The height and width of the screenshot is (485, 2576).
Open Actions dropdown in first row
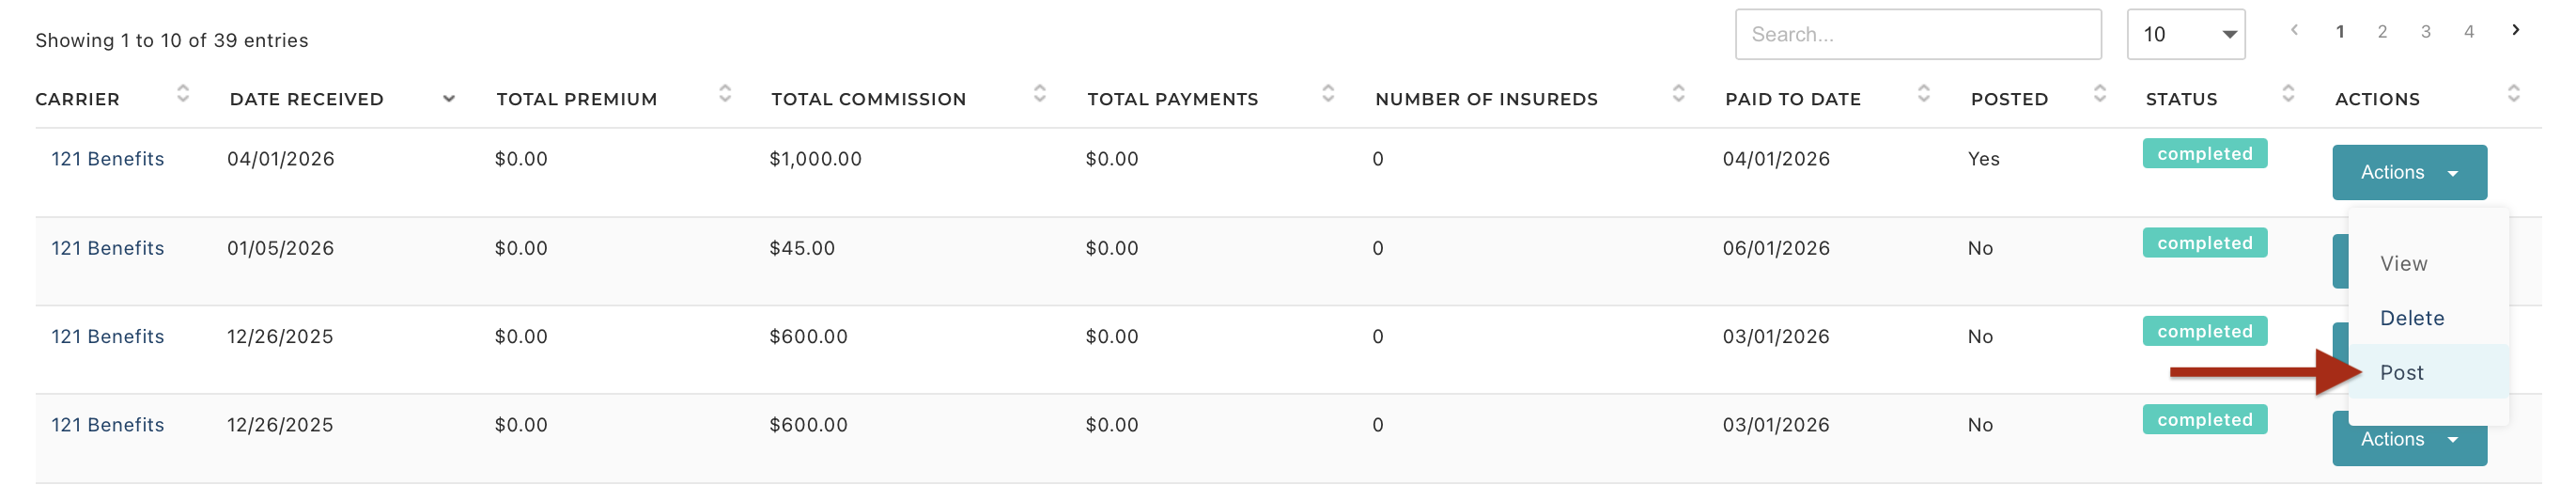[x=2409, y=173]
